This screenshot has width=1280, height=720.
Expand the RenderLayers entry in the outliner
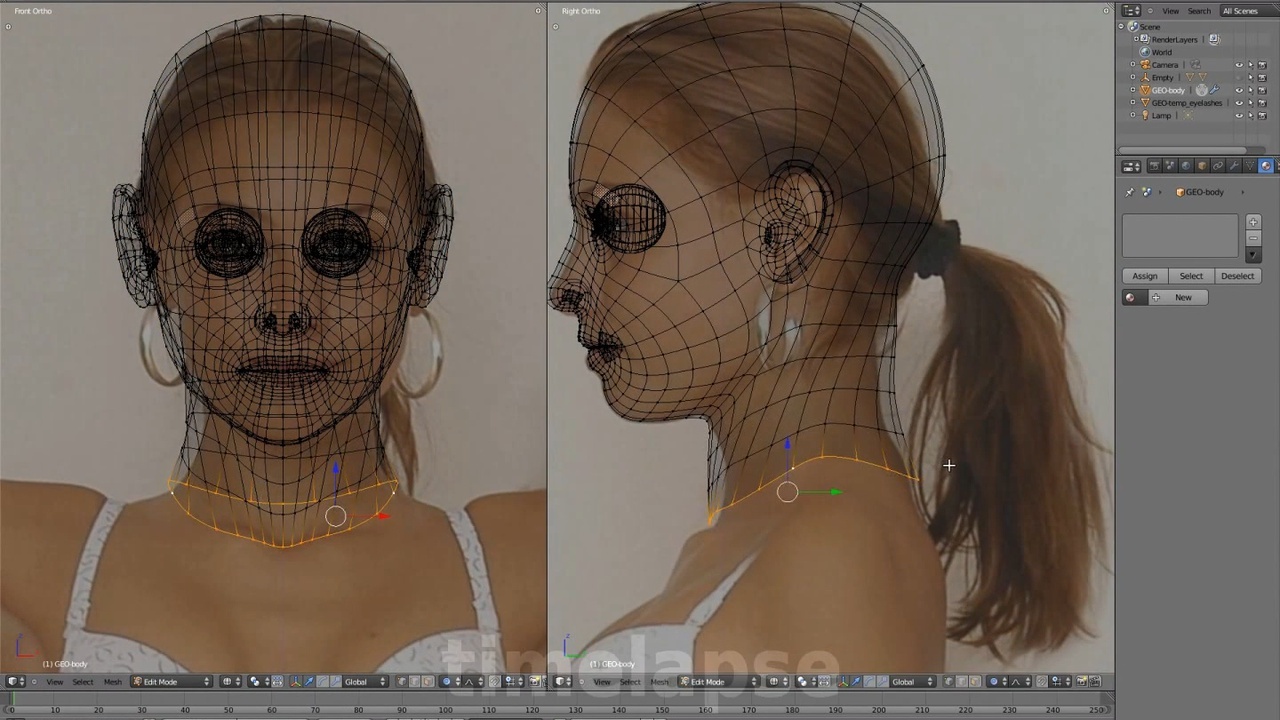1136,39
